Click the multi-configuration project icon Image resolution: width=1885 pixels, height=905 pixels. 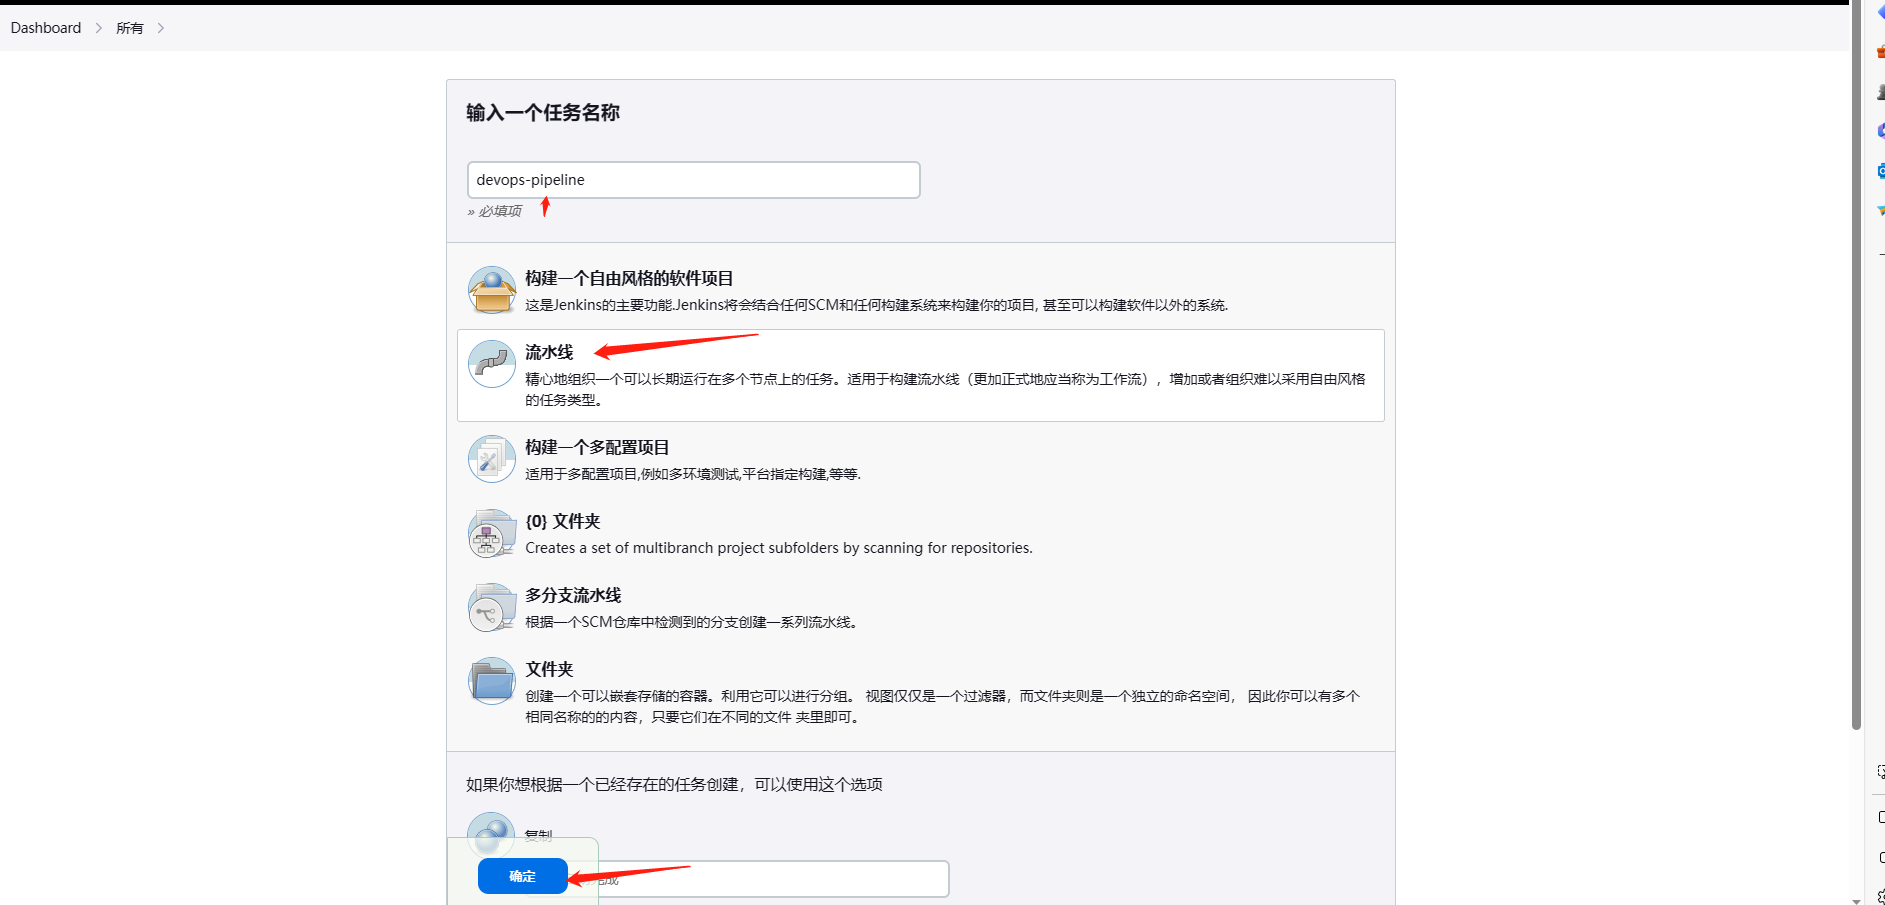(491, 460)
